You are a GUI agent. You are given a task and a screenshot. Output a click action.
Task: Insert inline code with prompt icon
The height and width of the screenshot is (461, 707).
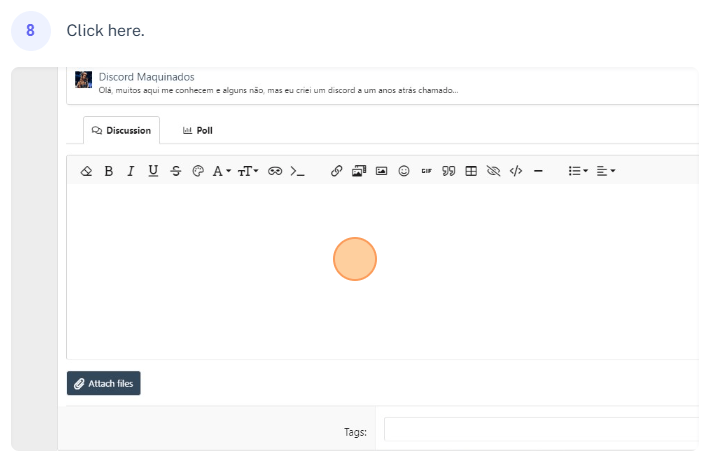298,171
